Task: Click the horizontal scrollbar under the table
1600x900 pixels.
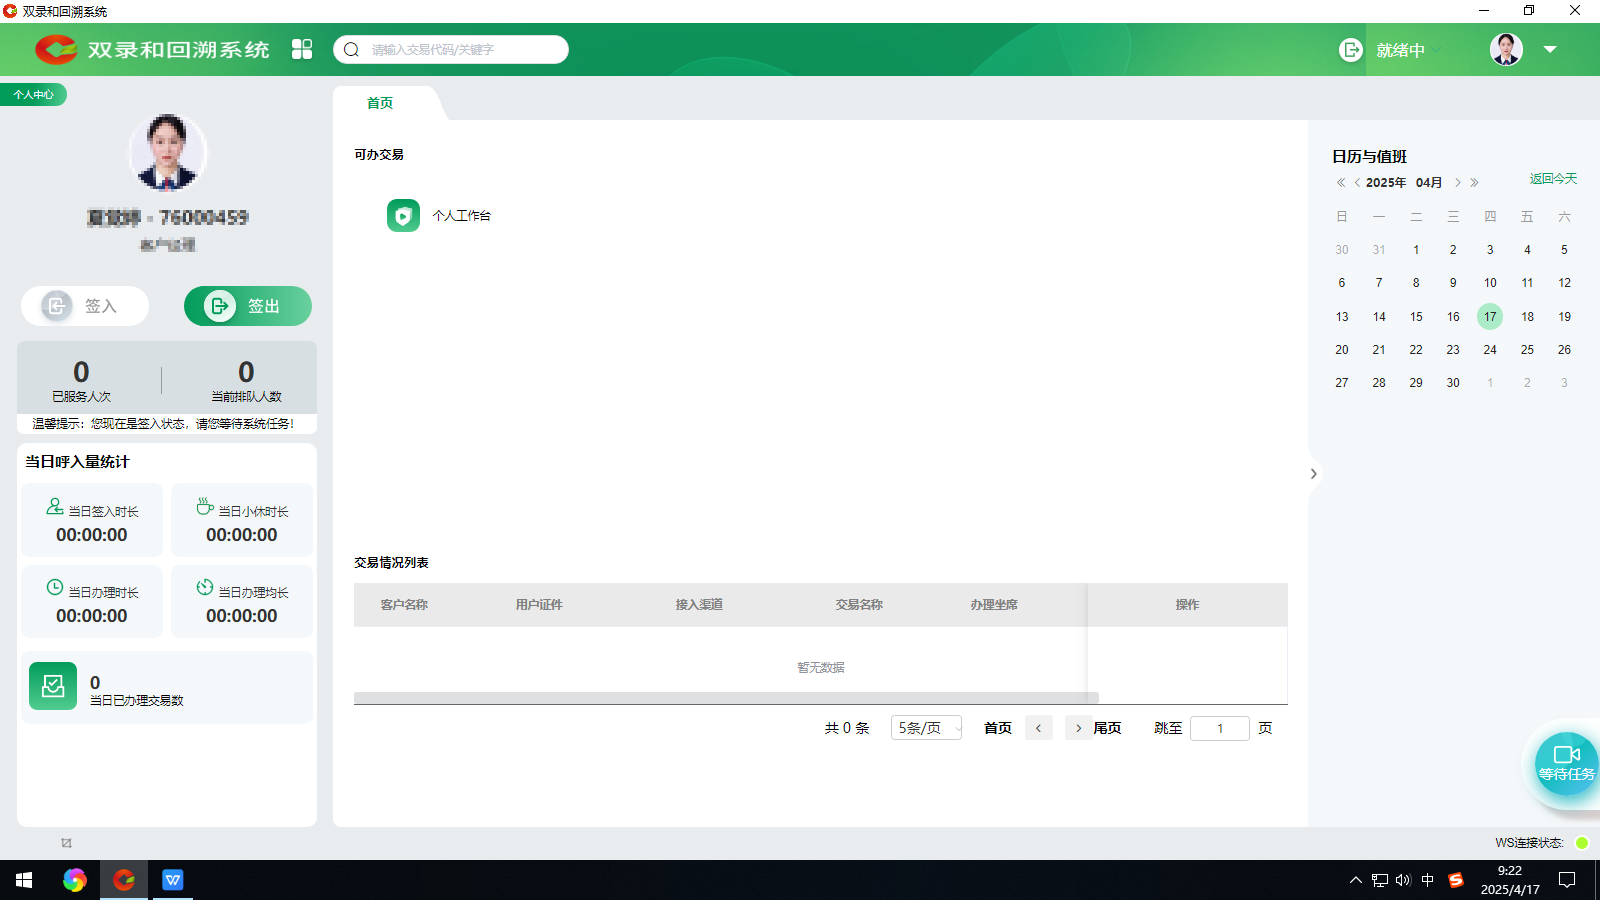Action: point(725,698)
